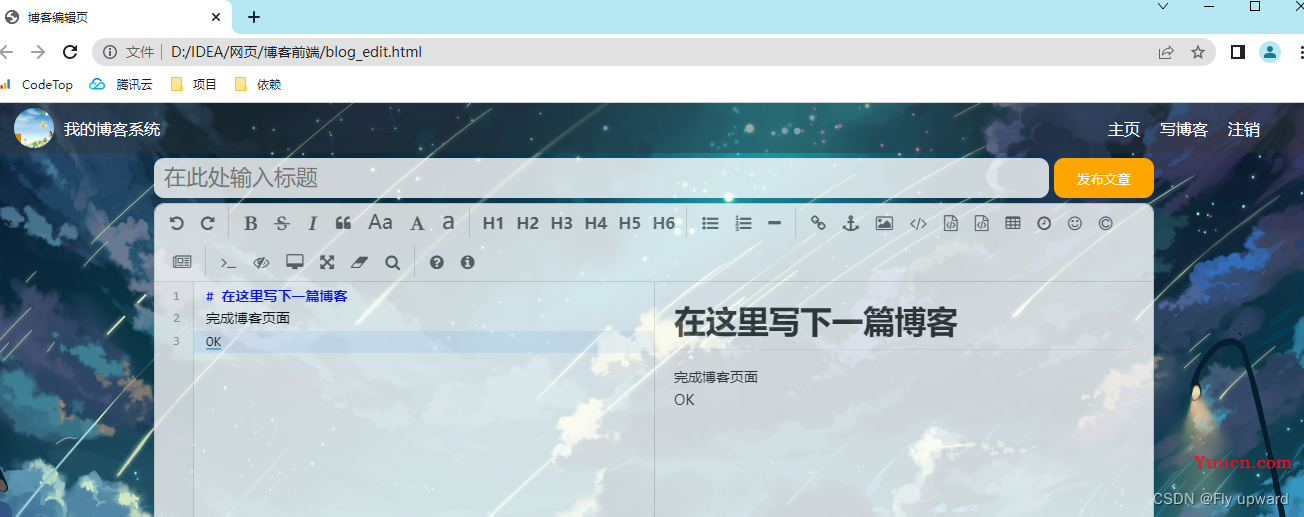Redo the last edit in editor toolbar
This screenshot has width=1304, height=517.
pos(208,223)
